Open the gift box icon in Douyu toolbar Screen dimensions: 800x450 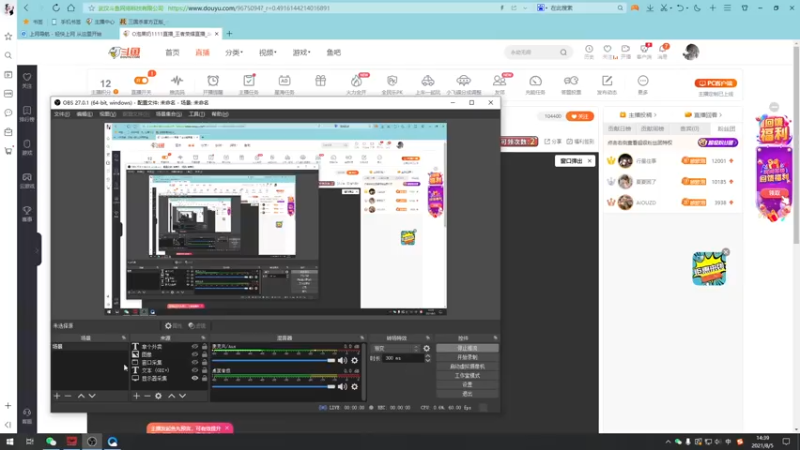click(320, 81)
